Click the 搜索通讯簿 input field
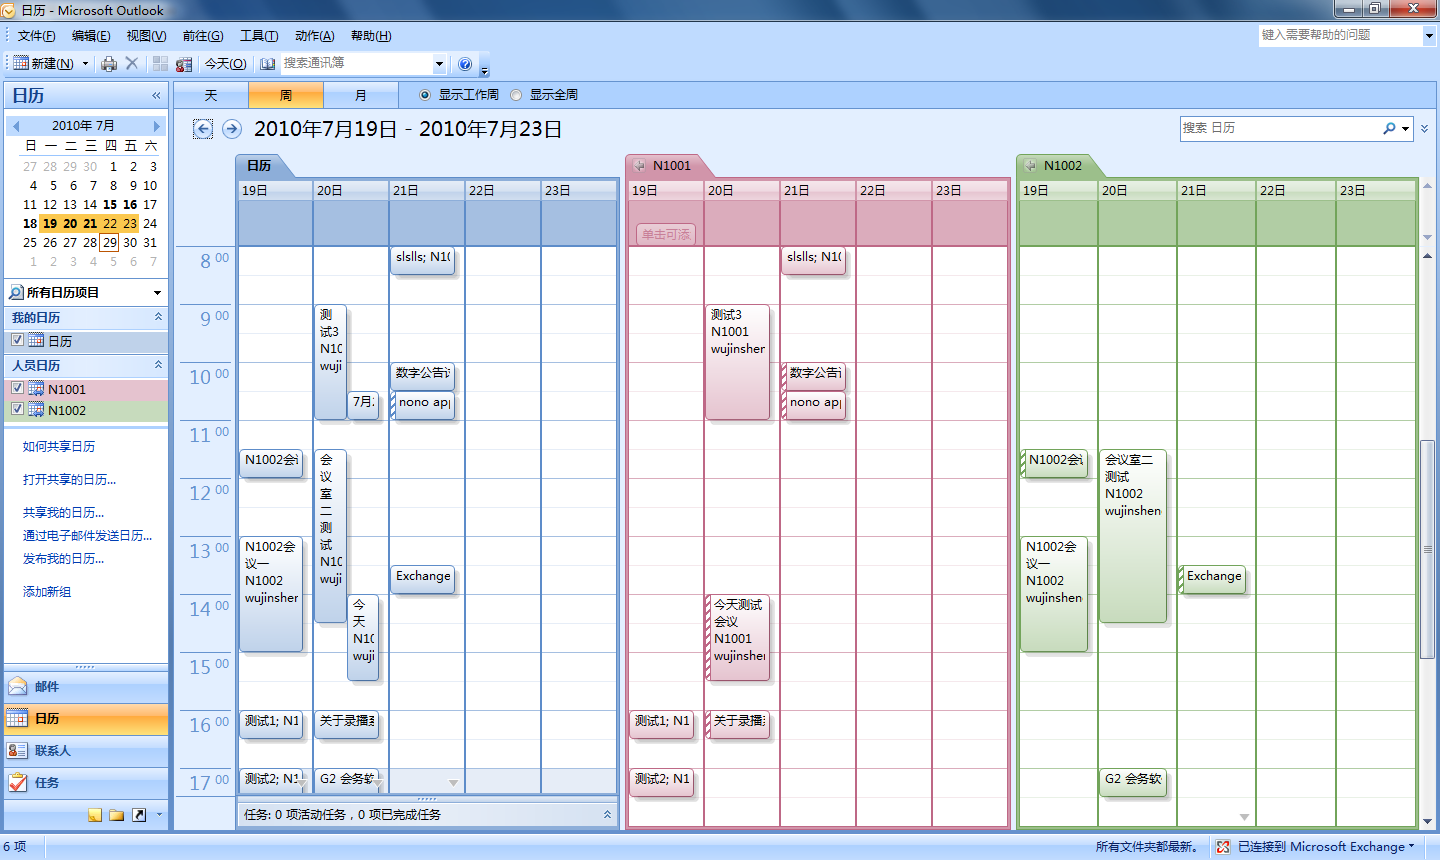The image size is (1440, 860). click(356, 63)
